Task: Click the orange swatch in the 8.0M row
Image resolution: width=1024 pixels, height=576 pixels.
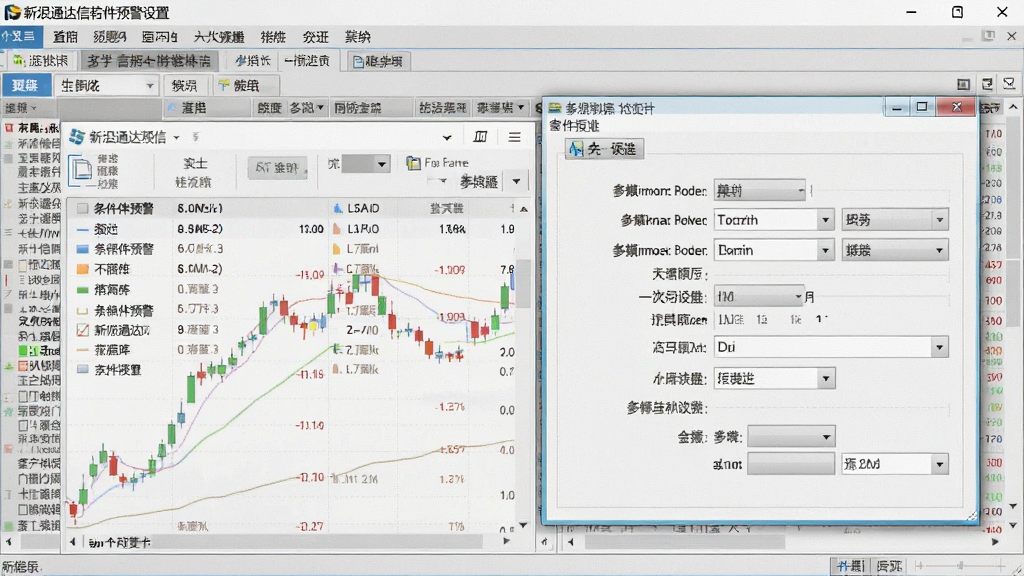Action: tap(82, 269)
